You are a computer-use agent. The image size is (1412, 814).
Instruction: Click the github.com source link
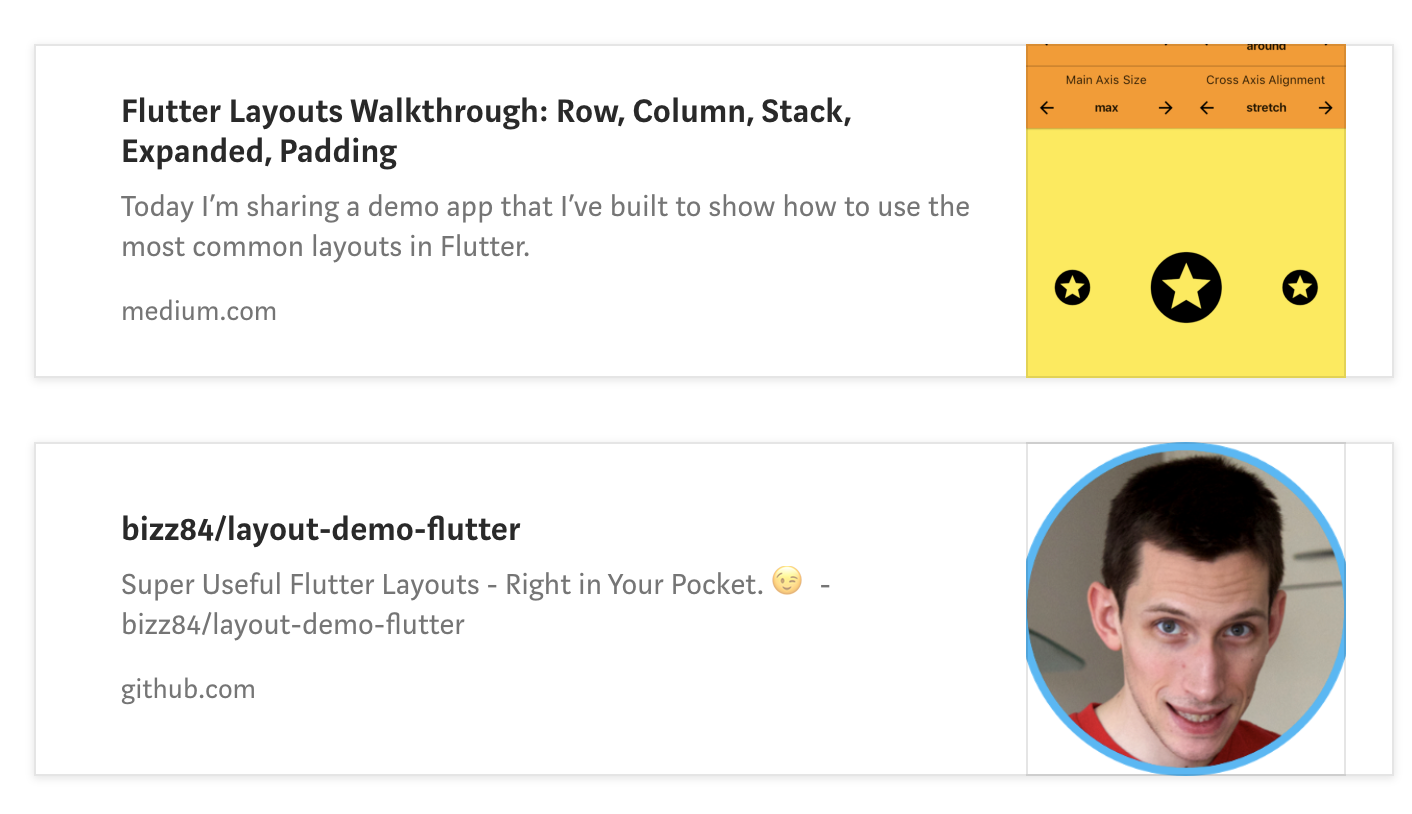tap(188, 689)
